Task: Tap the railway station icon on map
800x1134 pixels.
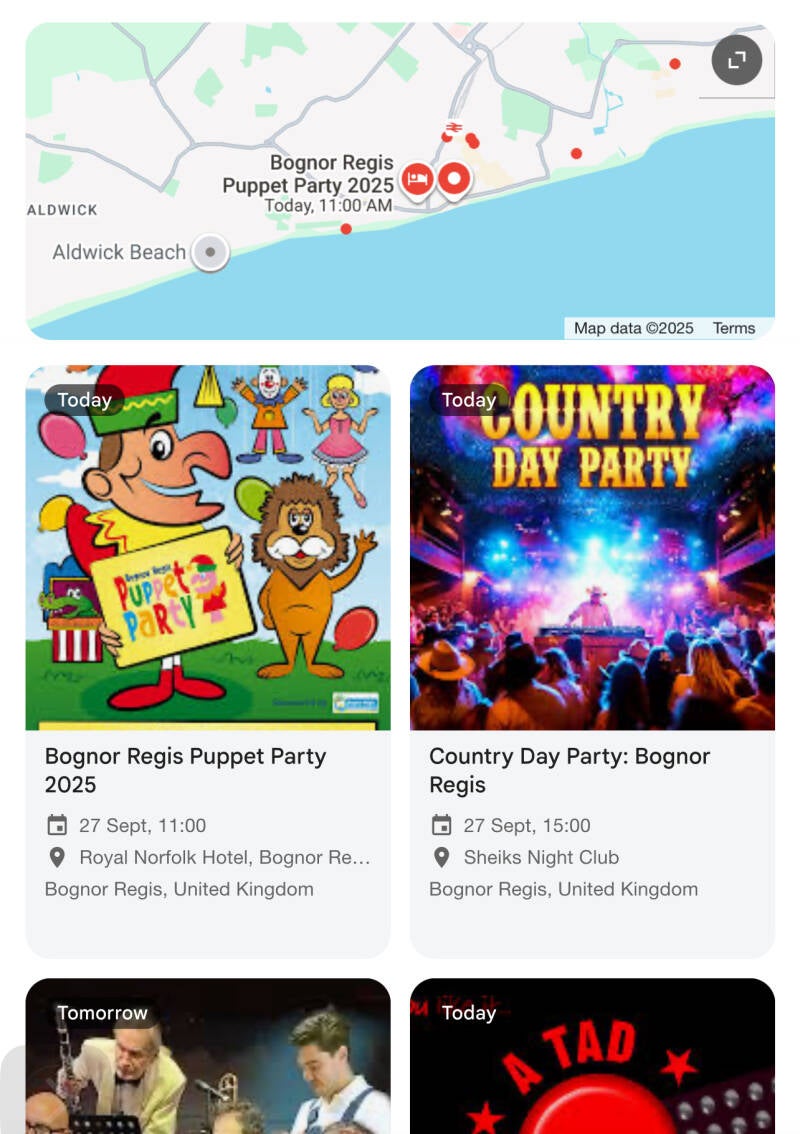Action: pos(454,127)
